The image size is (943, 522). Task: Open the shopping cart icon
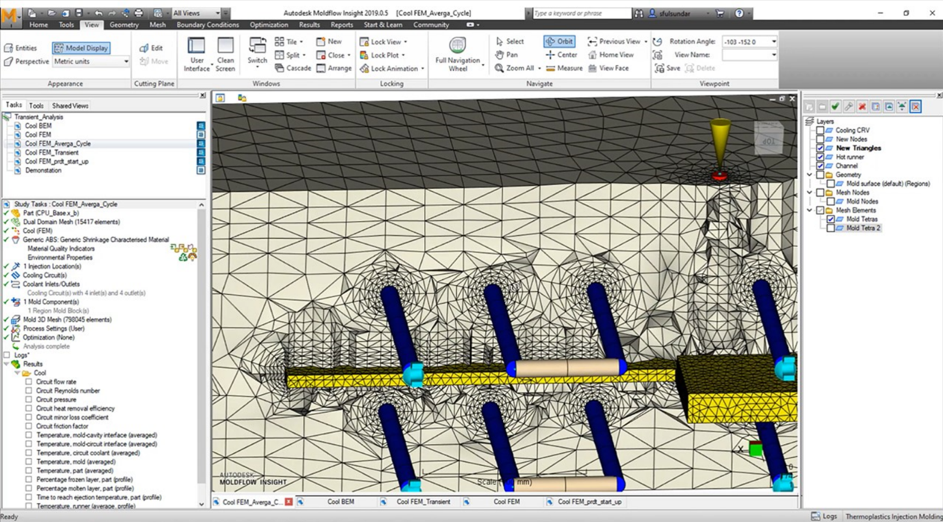pos(722,13)
